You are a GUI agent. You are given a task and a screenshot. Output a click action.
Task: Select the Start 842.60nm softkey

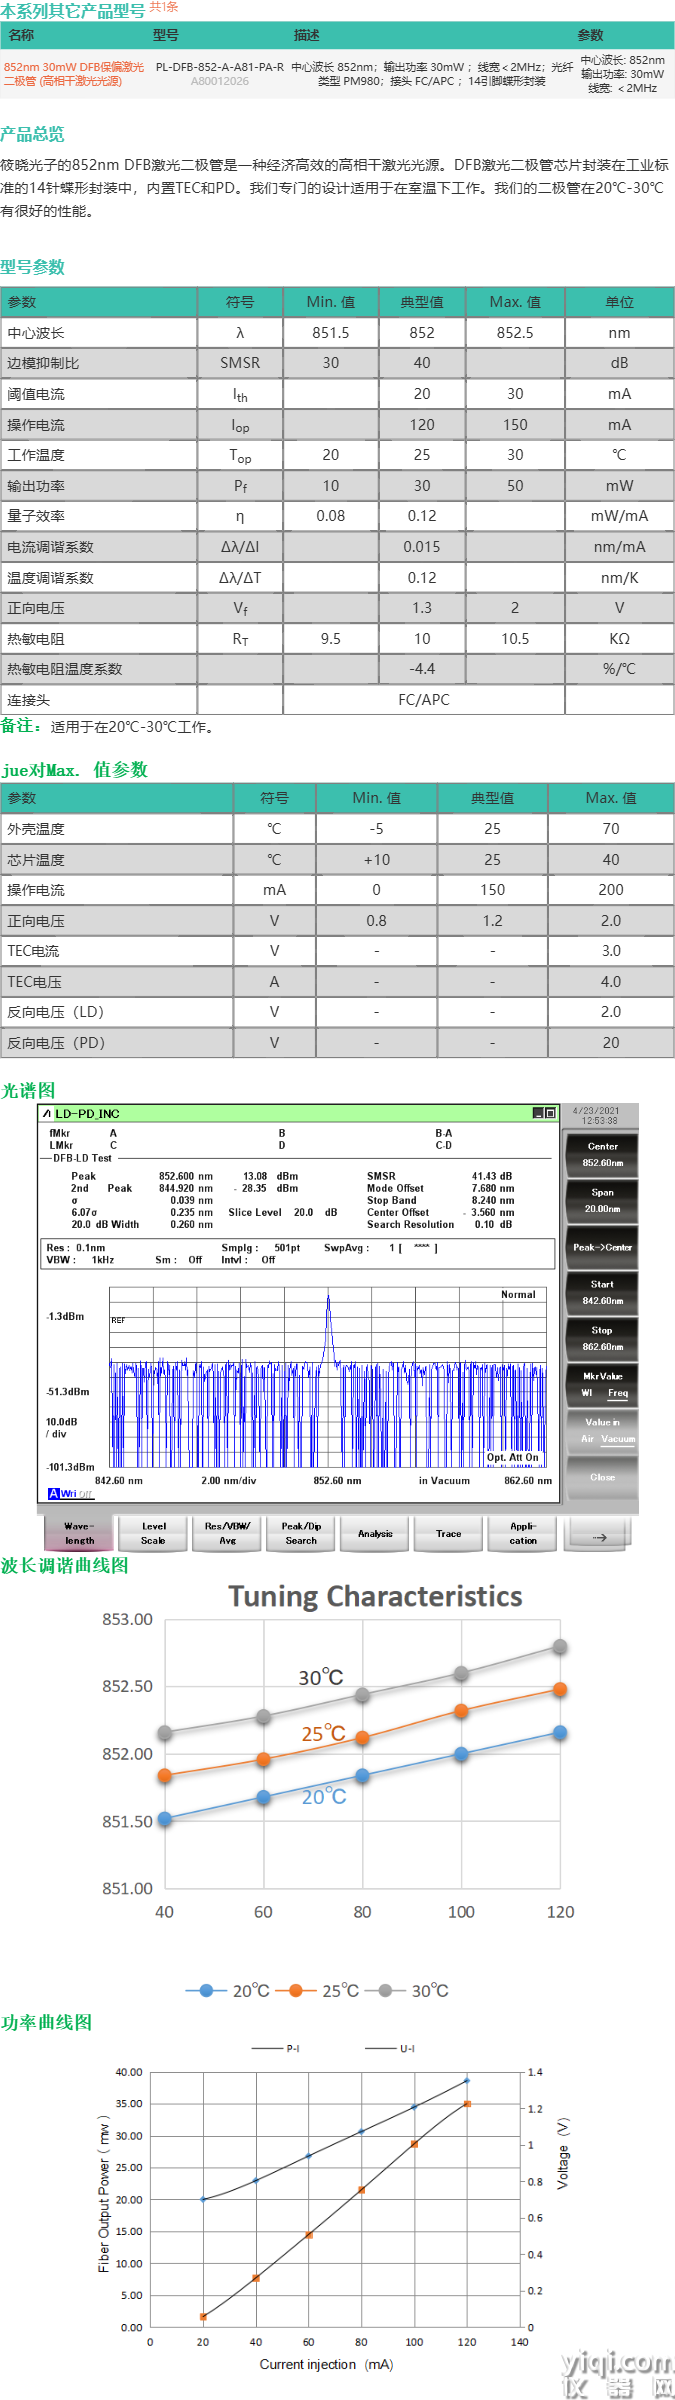pyautogui.click(x=602, y=1292)
